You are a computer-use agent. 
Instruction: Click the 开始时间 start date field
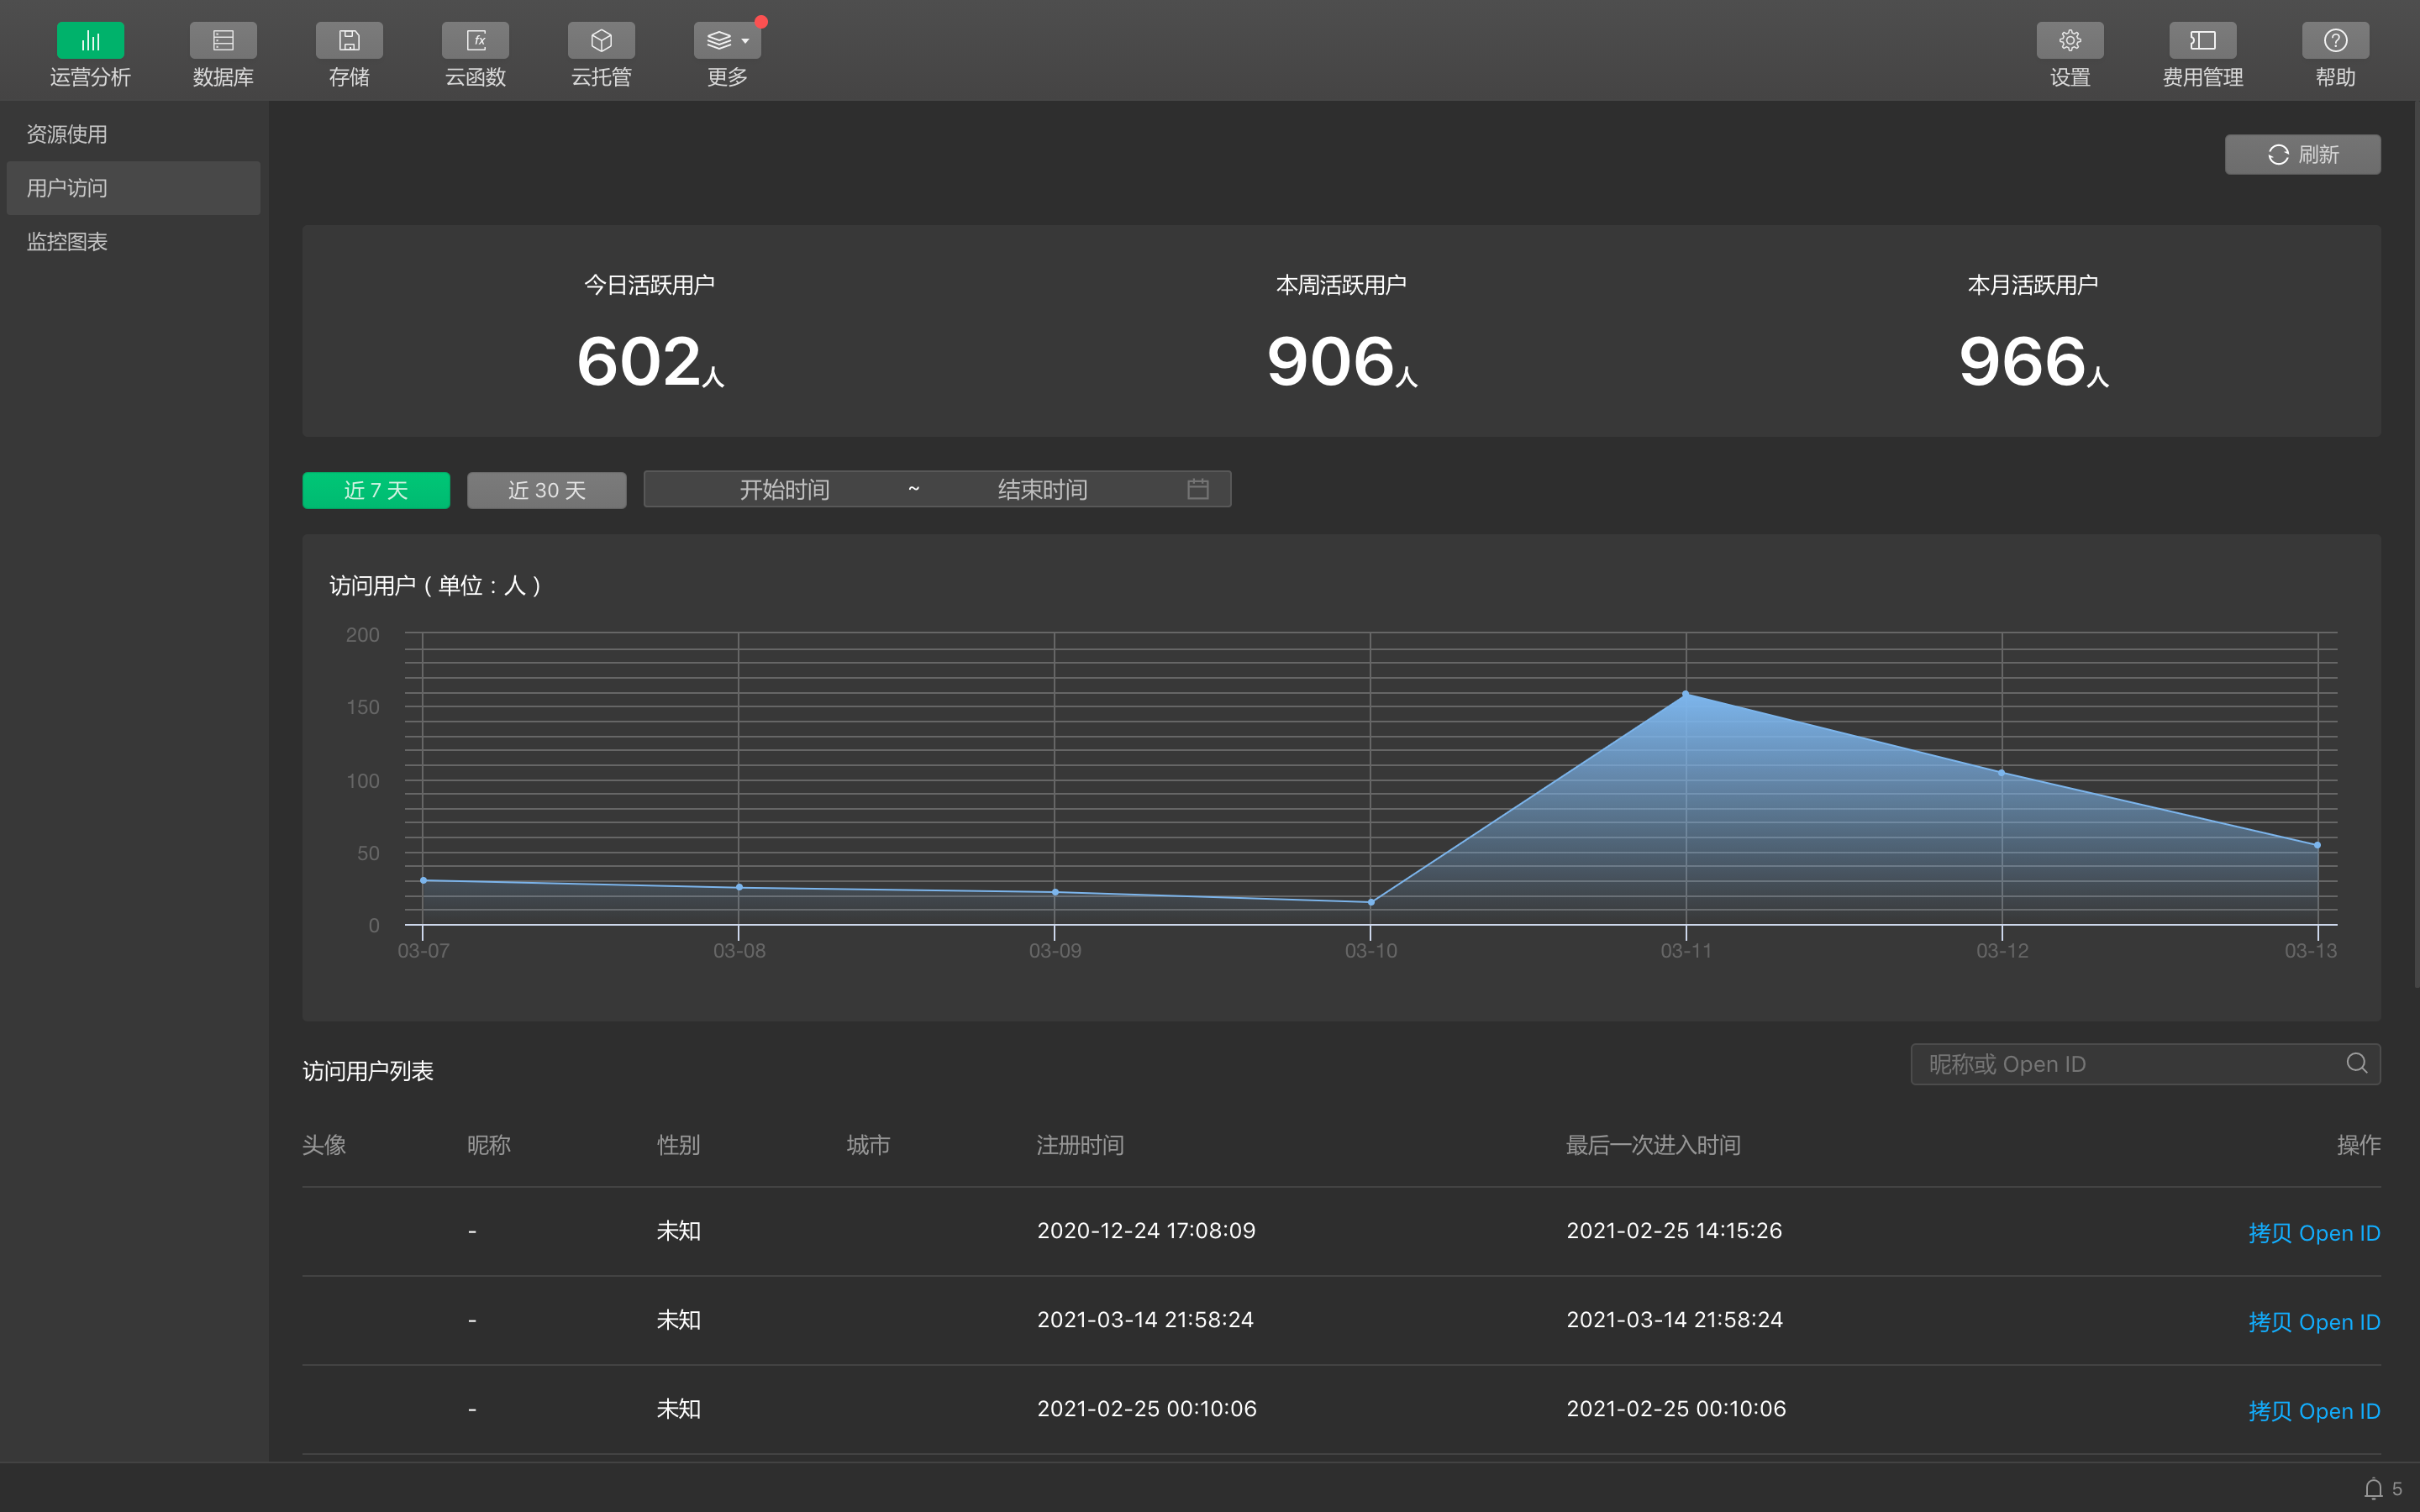(784, 489)
